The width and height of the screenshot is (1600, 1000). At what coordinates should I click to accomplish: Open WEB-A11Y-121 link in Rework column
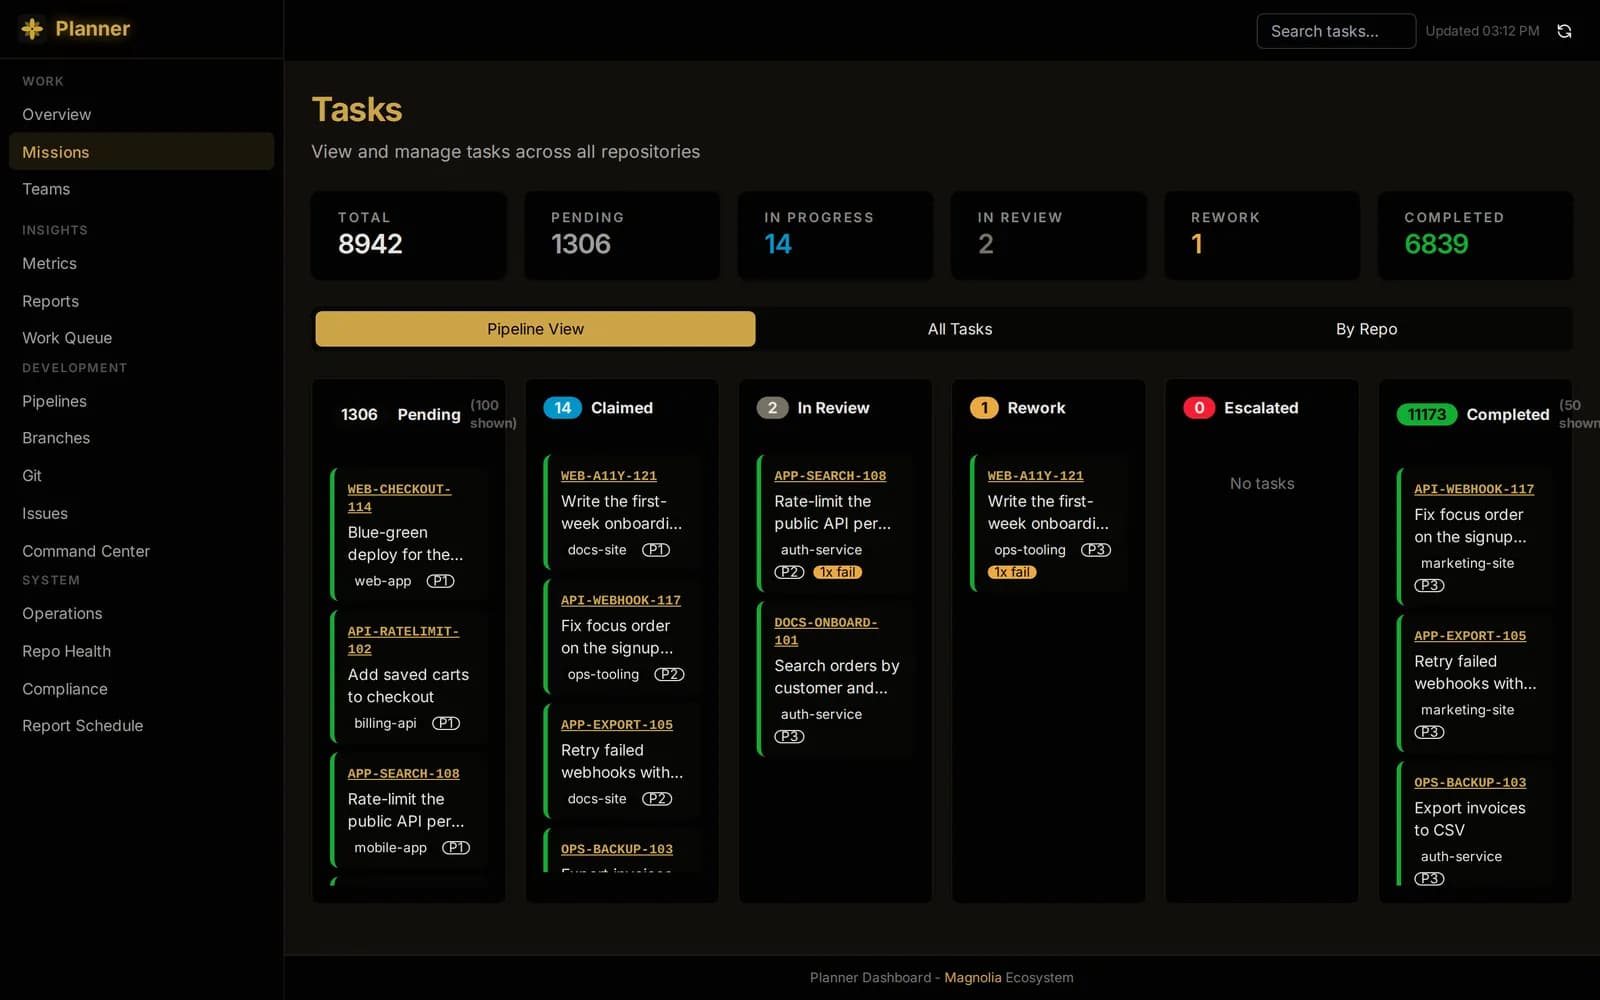point(1036,476)
